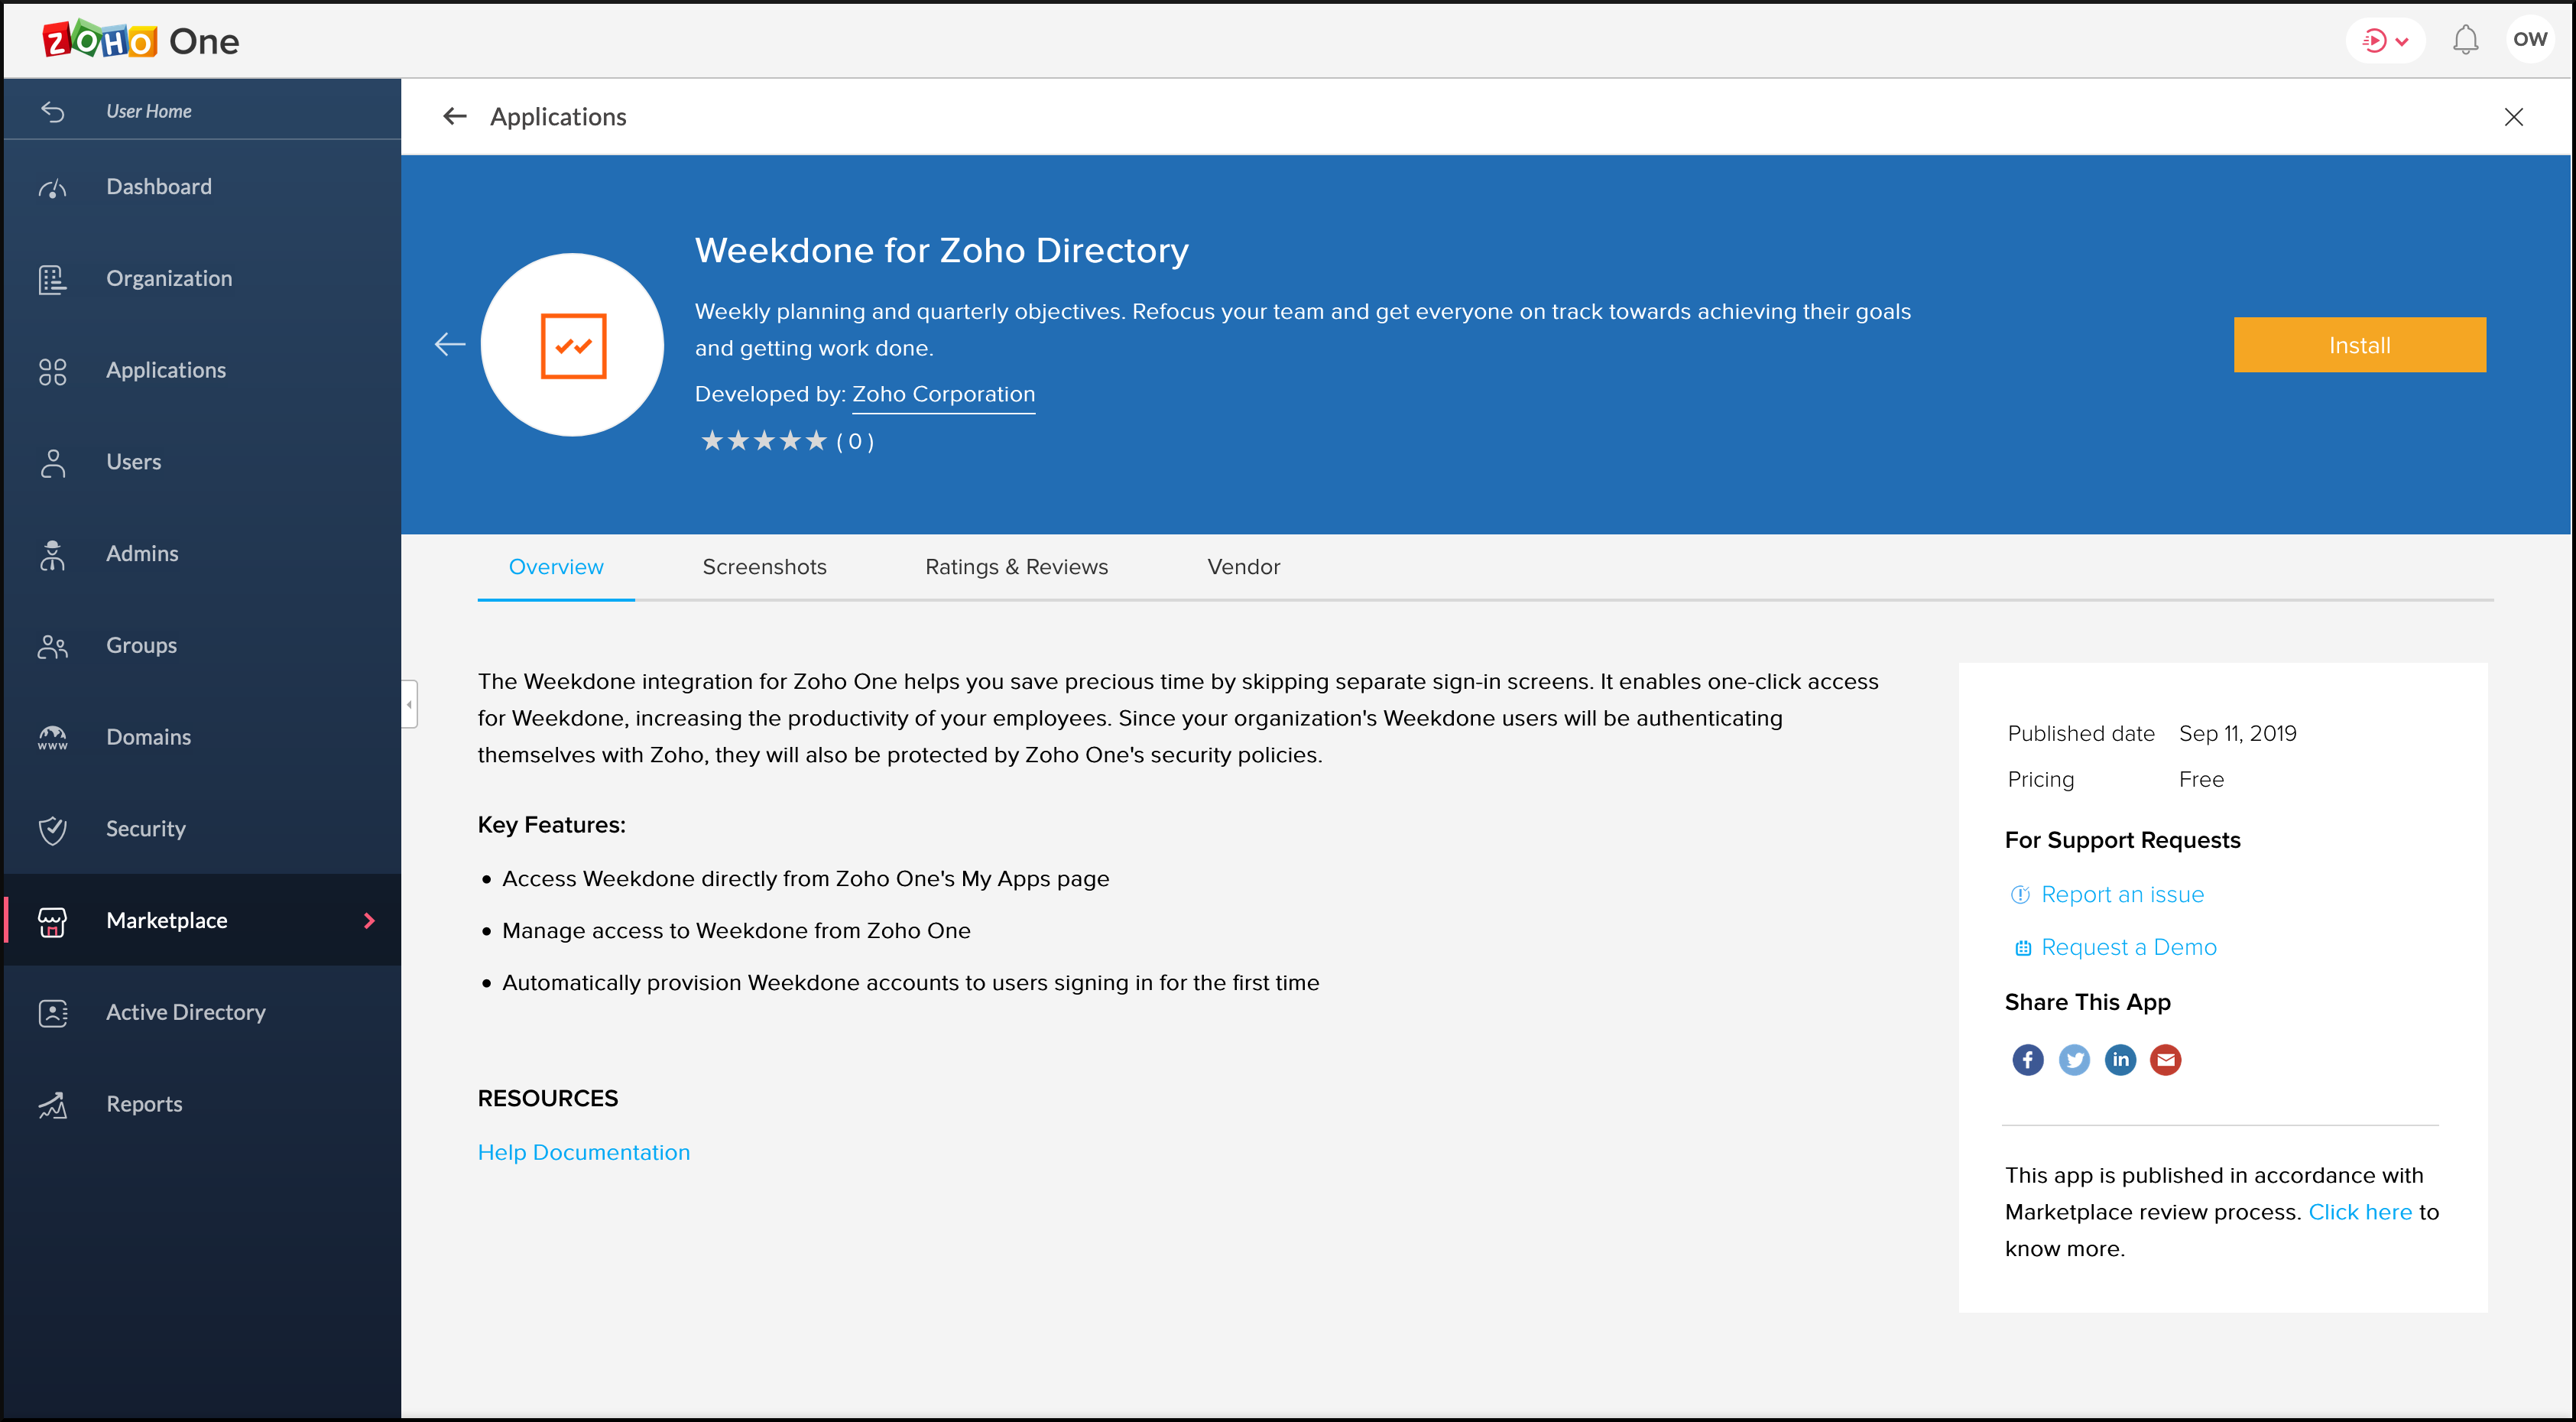Click Install to add Weekdone app
Image resolution: width=2576 pixels, height=1422 pixels.
click(2359, 345)
